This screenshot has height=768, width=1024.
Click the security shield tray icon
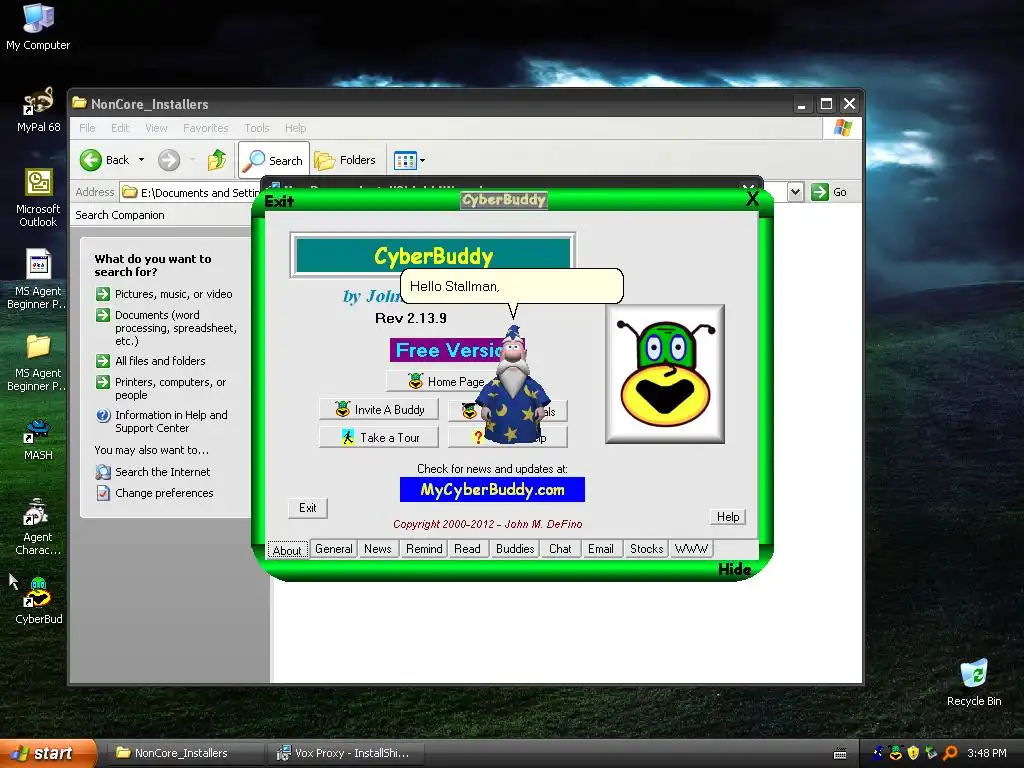[913, 753]
